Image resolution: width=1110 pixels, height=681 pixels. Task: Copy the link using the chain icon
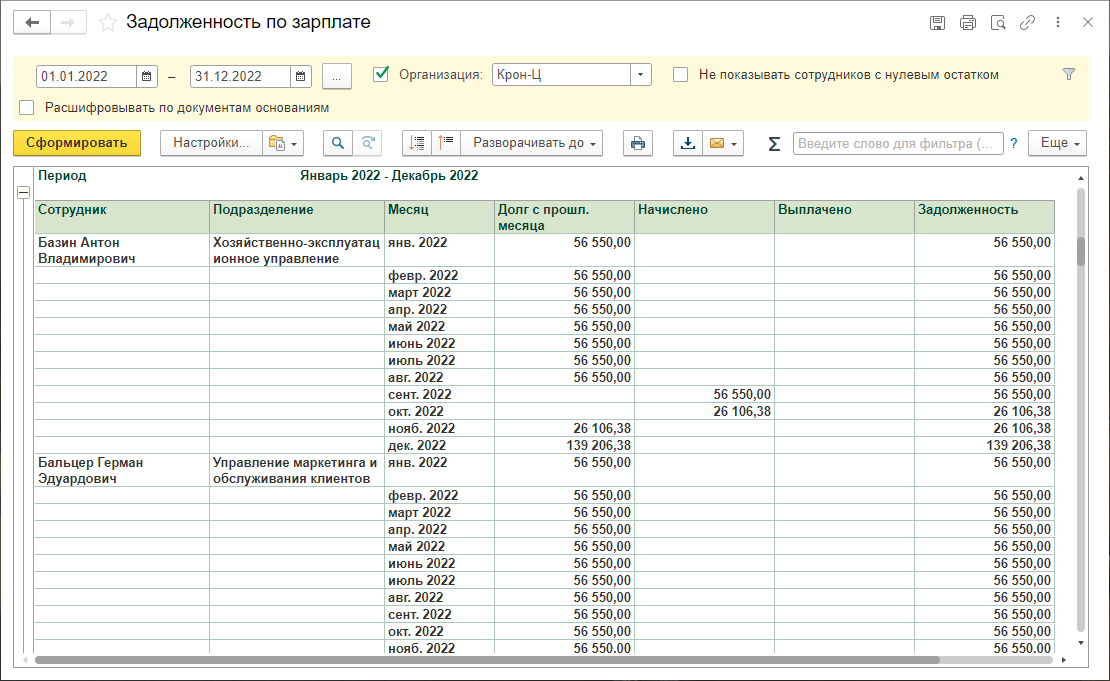pos(1027,23)
